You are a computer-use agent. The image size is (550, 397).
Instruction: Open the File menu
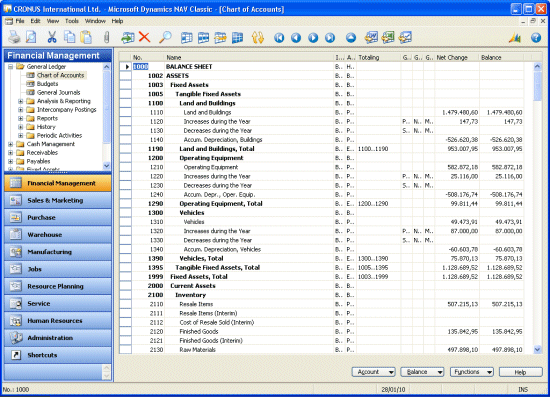coord(20,21)
